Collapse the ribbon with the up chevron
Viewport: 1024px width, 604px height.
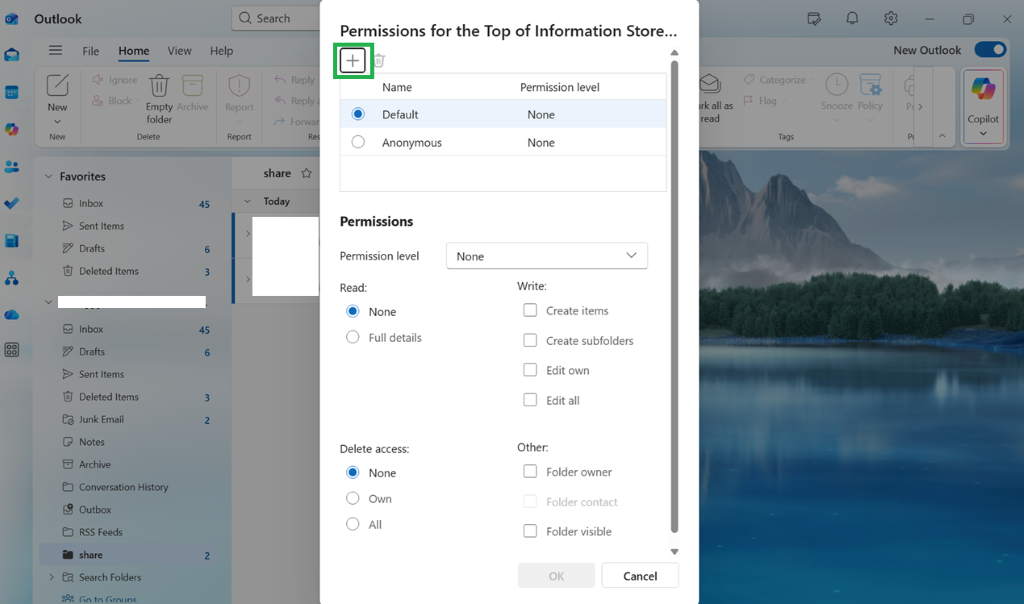click(942, 136)
